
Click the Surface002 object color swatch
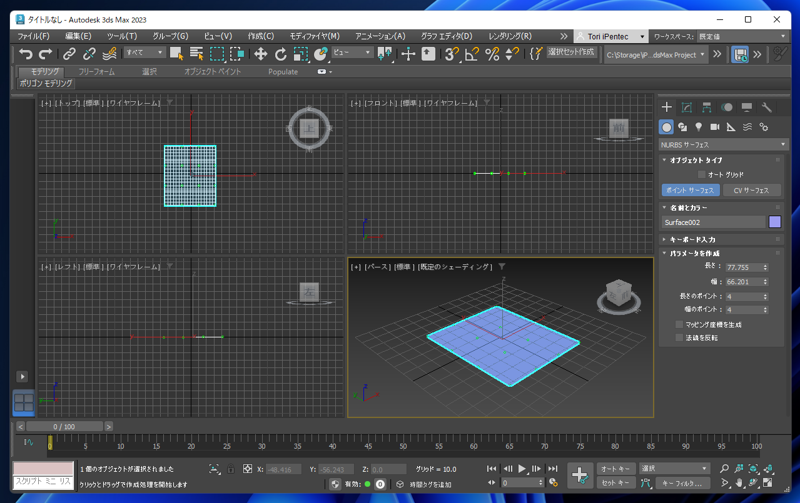coord(774,222)
